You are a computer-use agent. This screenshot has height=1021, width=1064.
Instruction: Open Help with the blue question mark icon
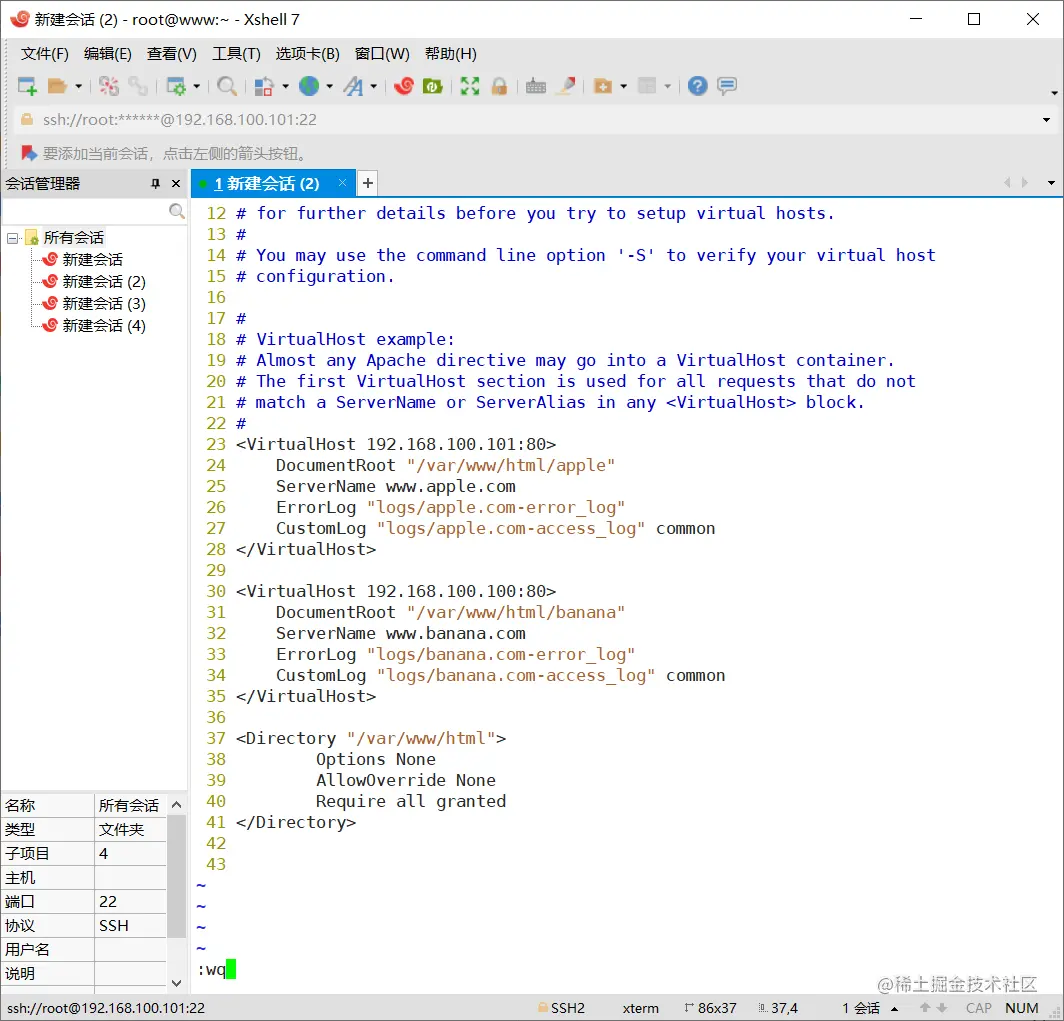coord(698,86)
